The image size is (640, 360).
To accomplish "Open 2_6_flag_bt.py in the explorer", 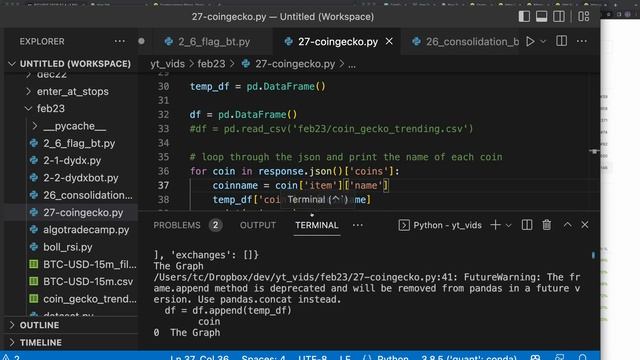I will [x=79, y=143].
